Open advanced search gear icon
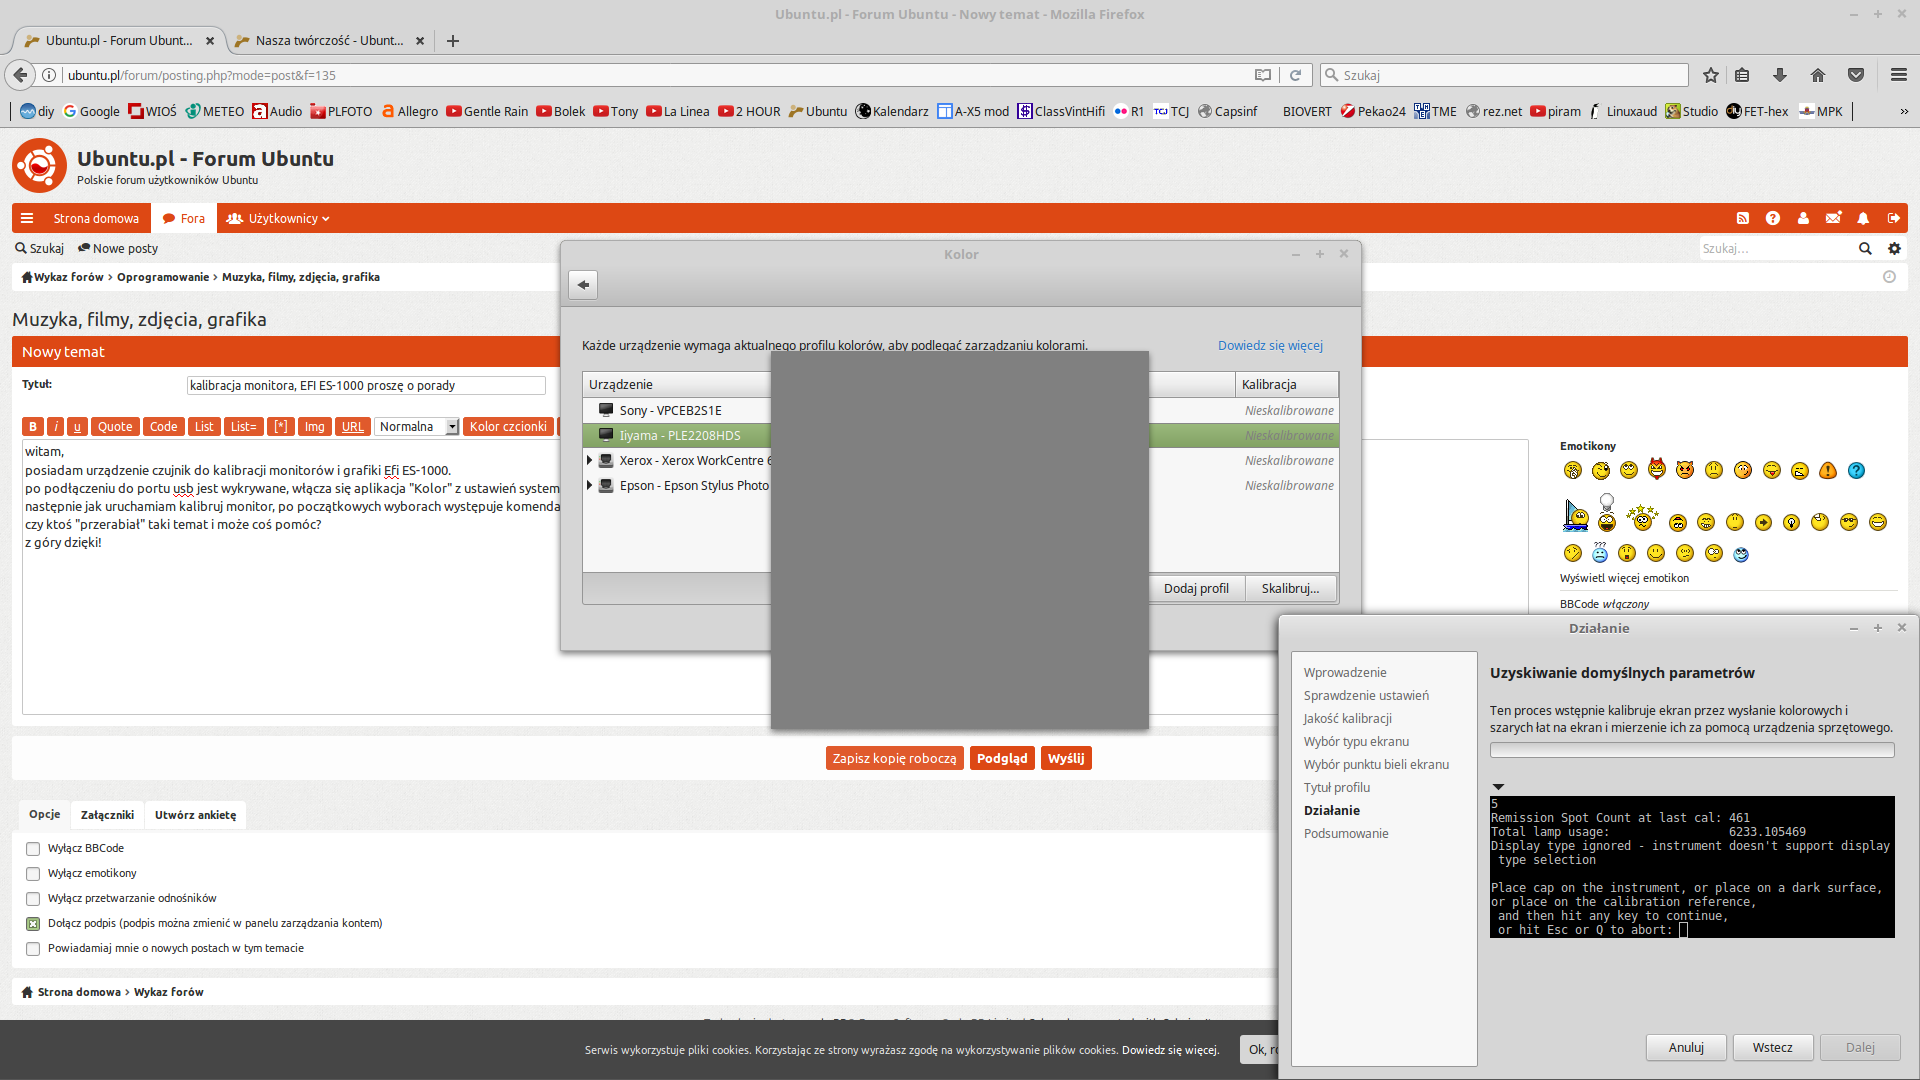1920x1080 pixels. coord(1894,248)
